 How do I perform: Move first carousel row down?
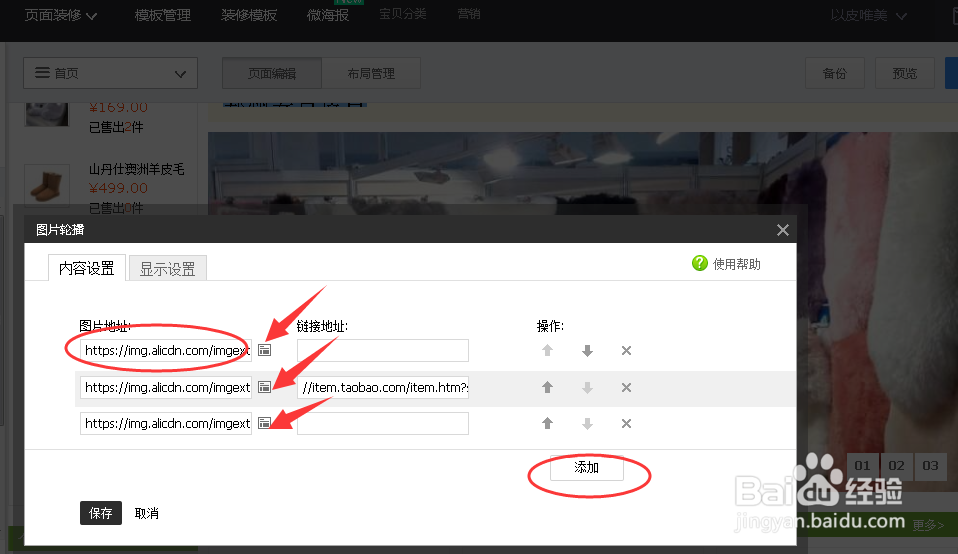coord(587,351)
